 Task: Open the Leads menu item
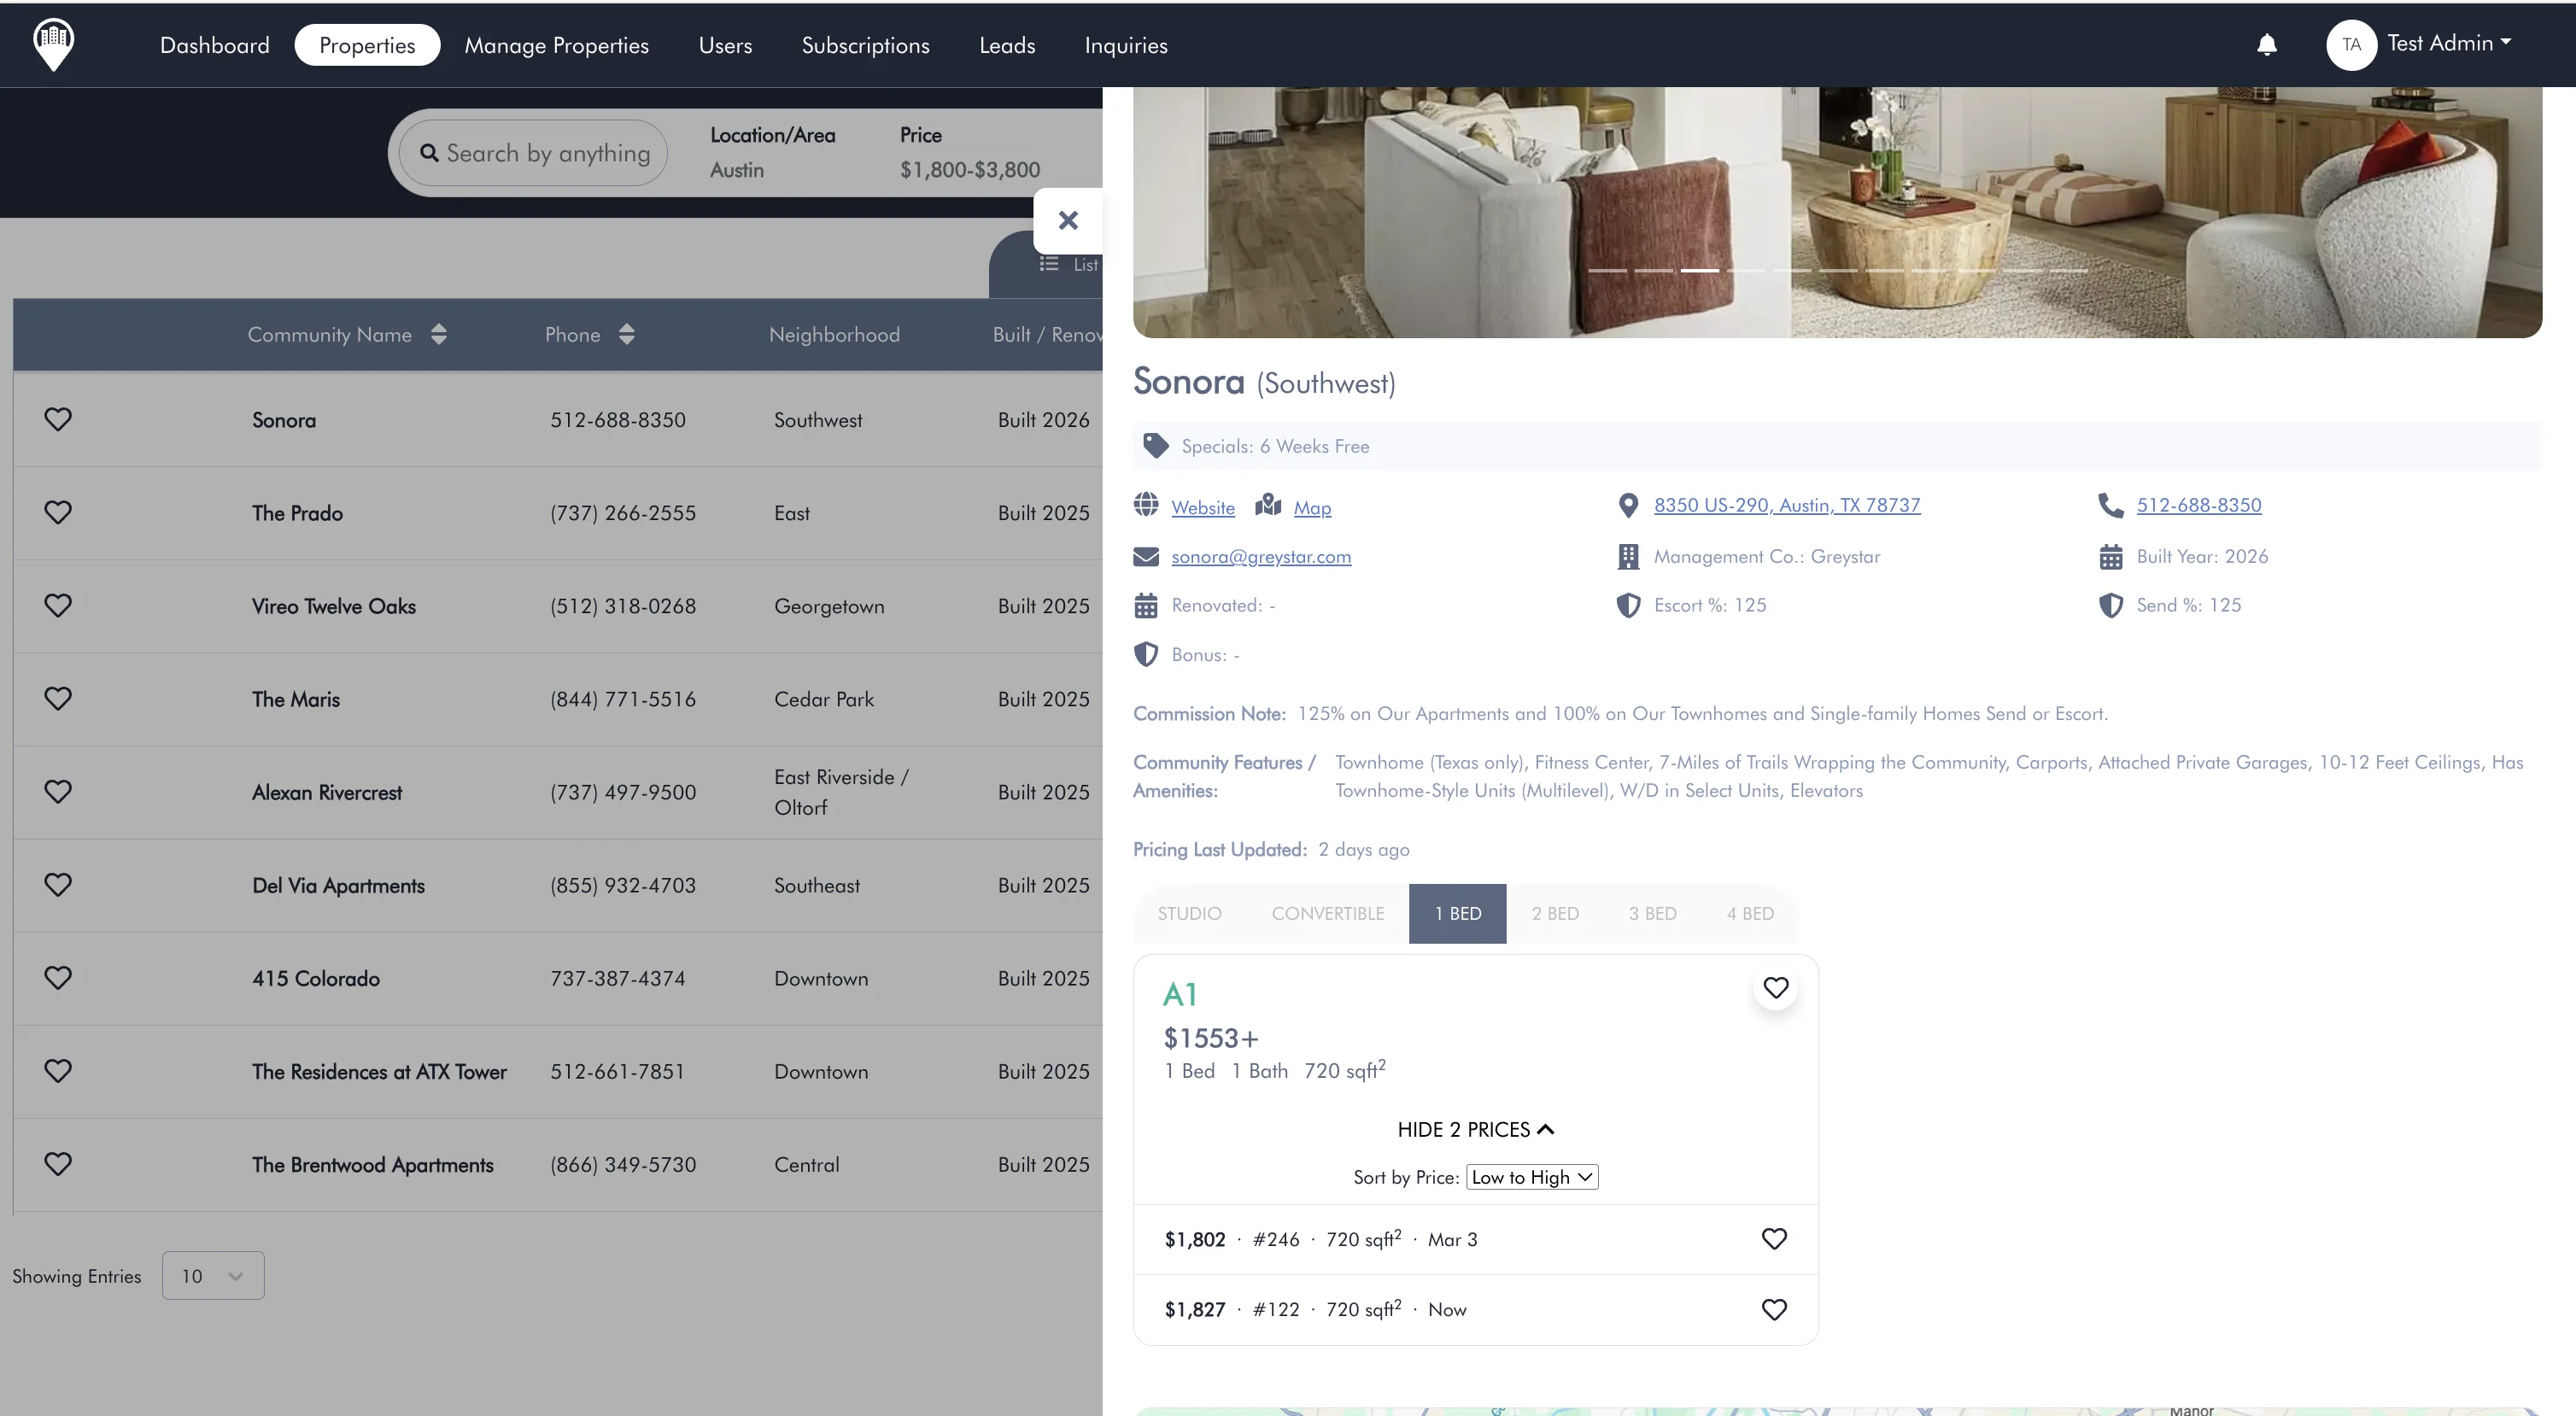click(1006, 46)
